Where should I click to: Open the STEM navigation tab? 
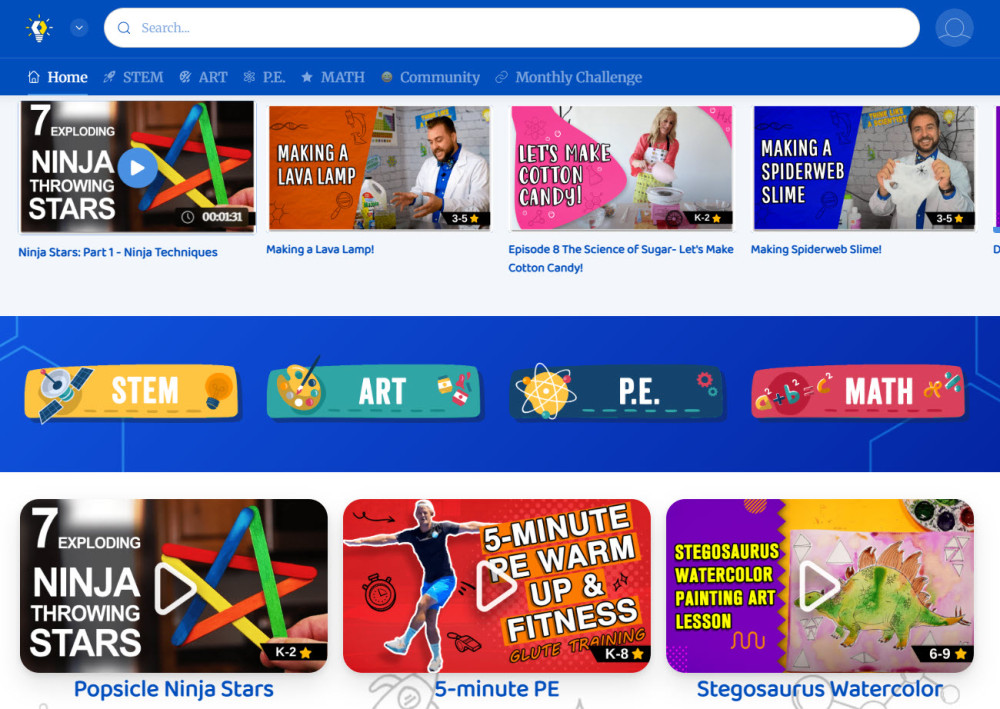coord(133,77)
